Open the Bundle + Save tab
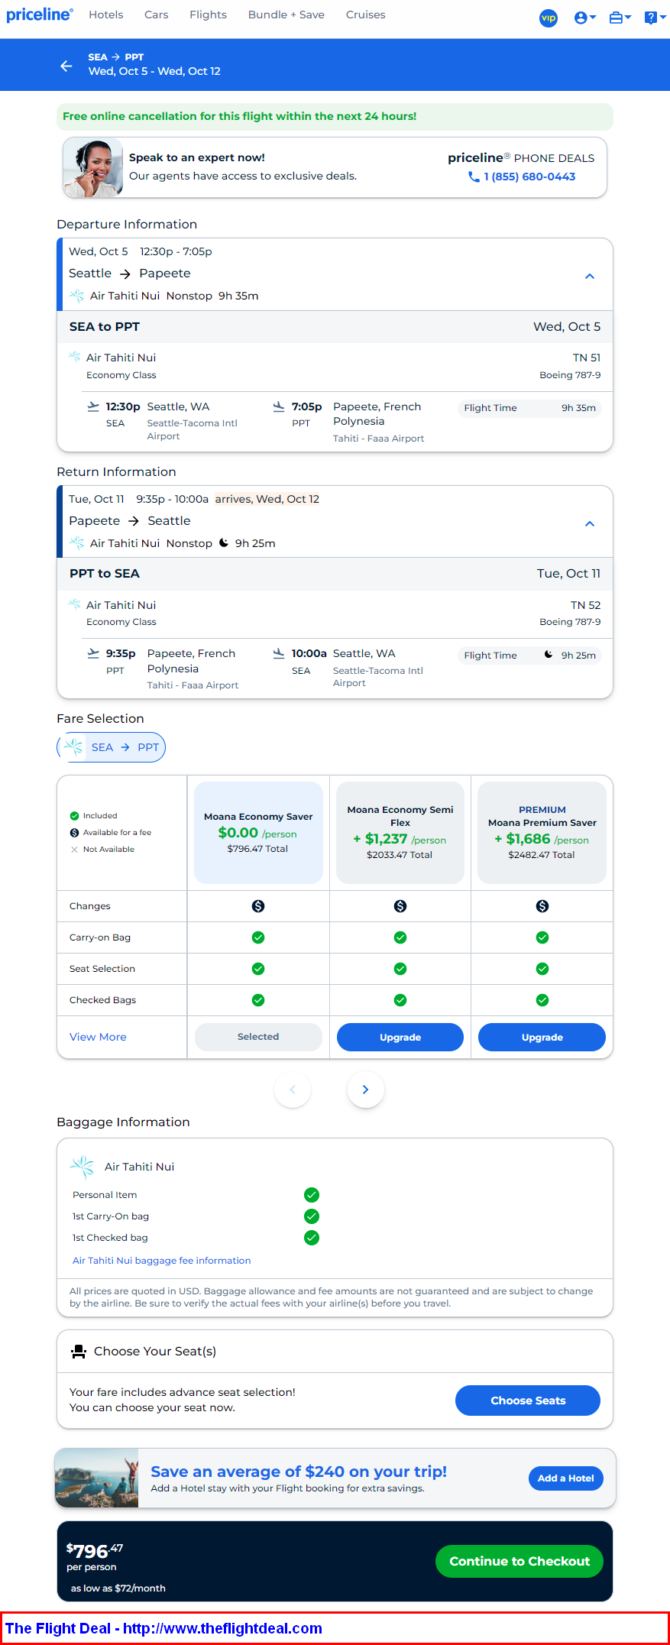Screen dimensions: 670x1645 tap(286, 15)
